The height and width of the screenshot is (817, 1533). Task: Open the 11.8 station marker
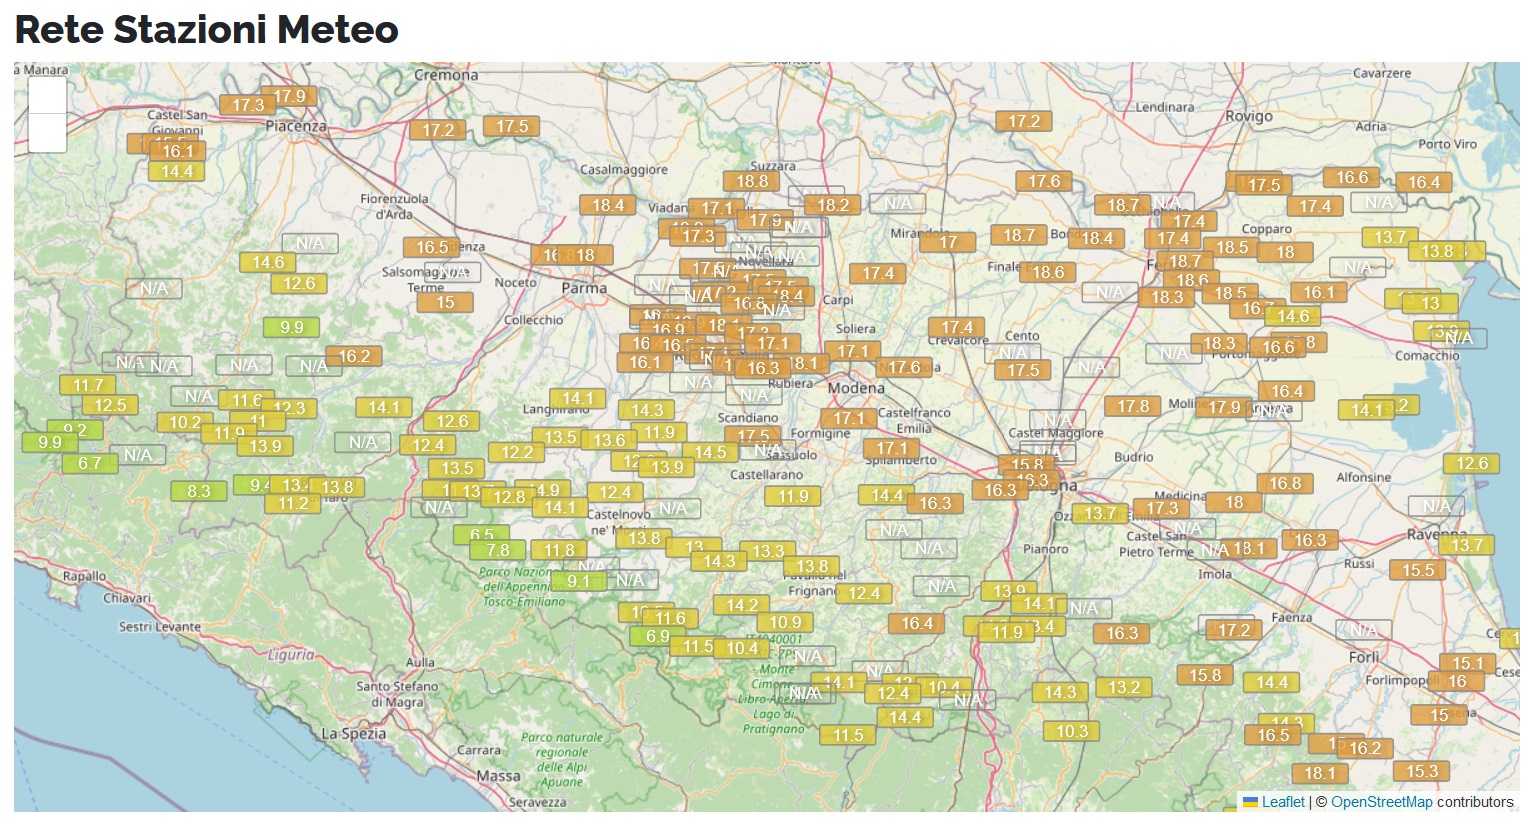(x=559, y=550)
